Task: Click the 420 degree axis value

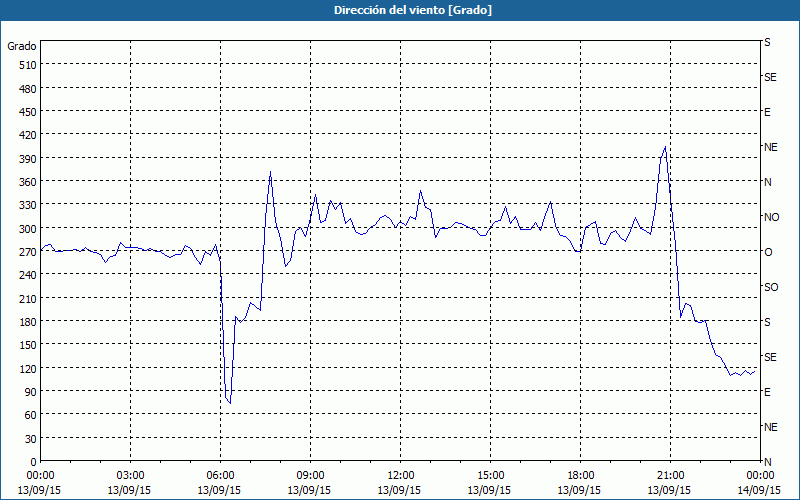Action: (x=29, y=135)
